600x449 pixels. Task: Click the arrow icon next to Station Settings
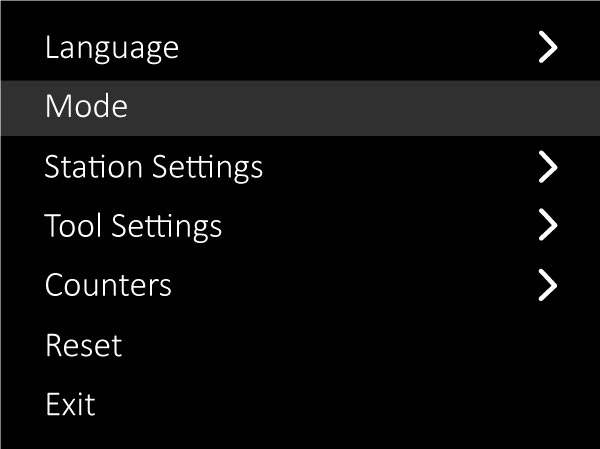click(x=547, y=166)
